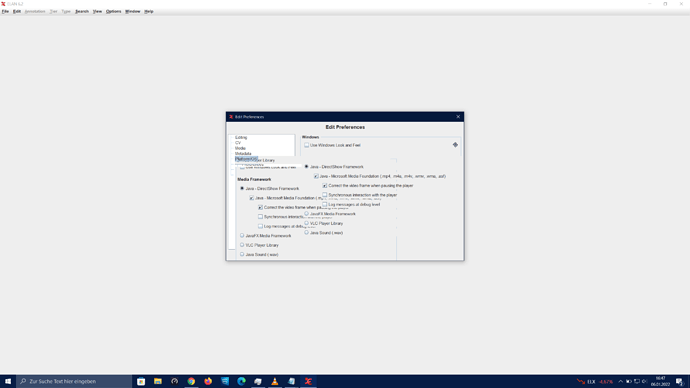This screenshot has width=690, height=388.
Task: Open Google Chrome from the taskbar
Action: pos(191,381)
